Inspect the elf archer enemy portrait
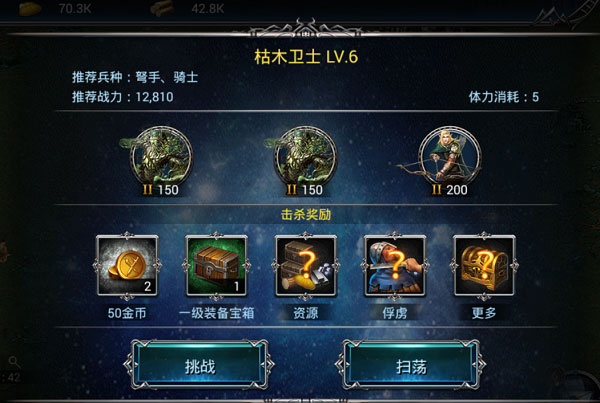 coord(450,156)
